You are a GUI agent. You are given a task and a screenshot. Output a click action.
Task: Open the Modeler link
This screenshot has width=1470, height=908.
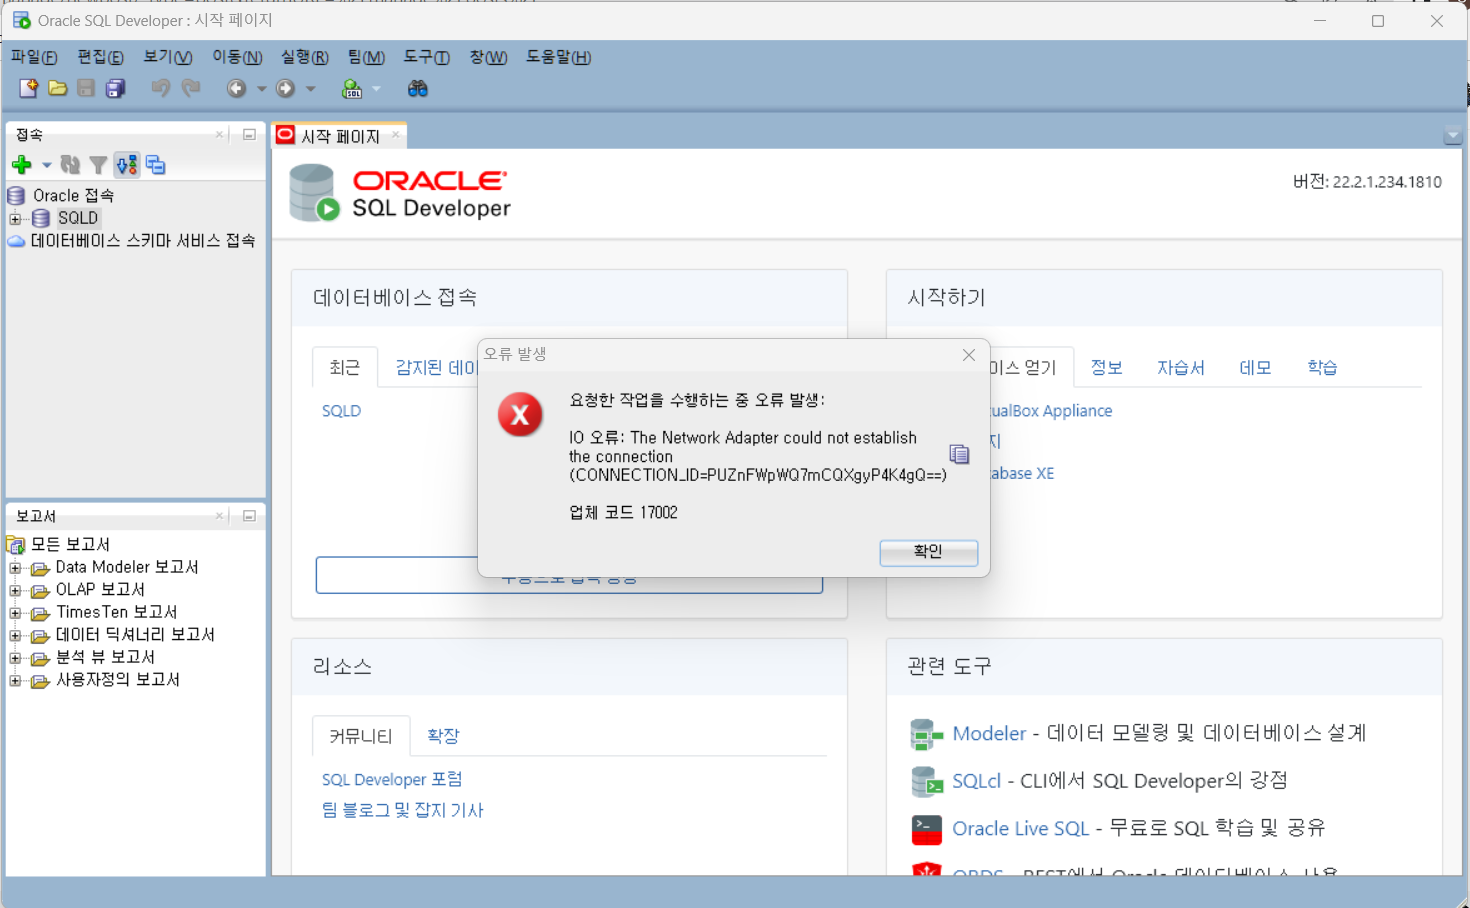(x=989, y=734)
